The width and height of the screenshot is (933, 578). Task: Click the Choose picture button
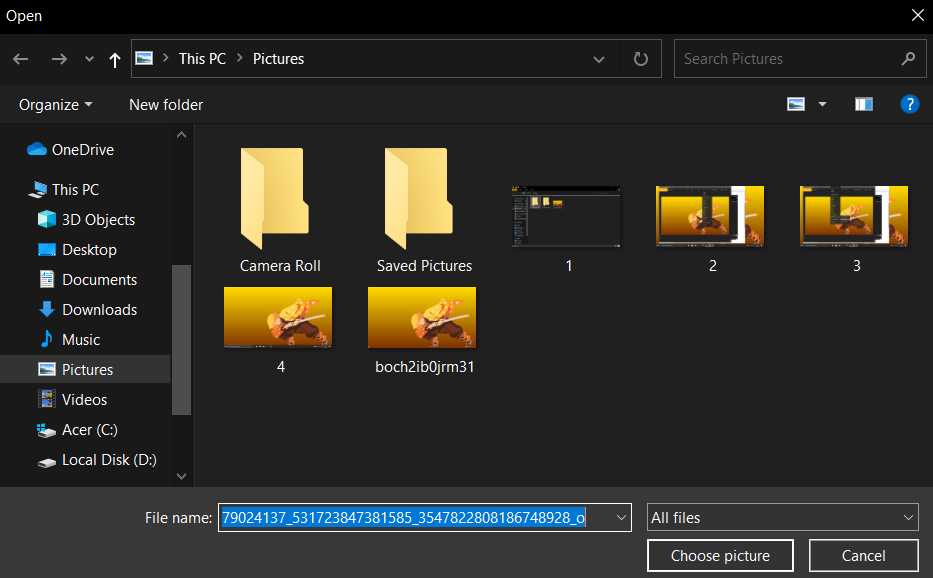pyautogui.click(x=720, y=555)
